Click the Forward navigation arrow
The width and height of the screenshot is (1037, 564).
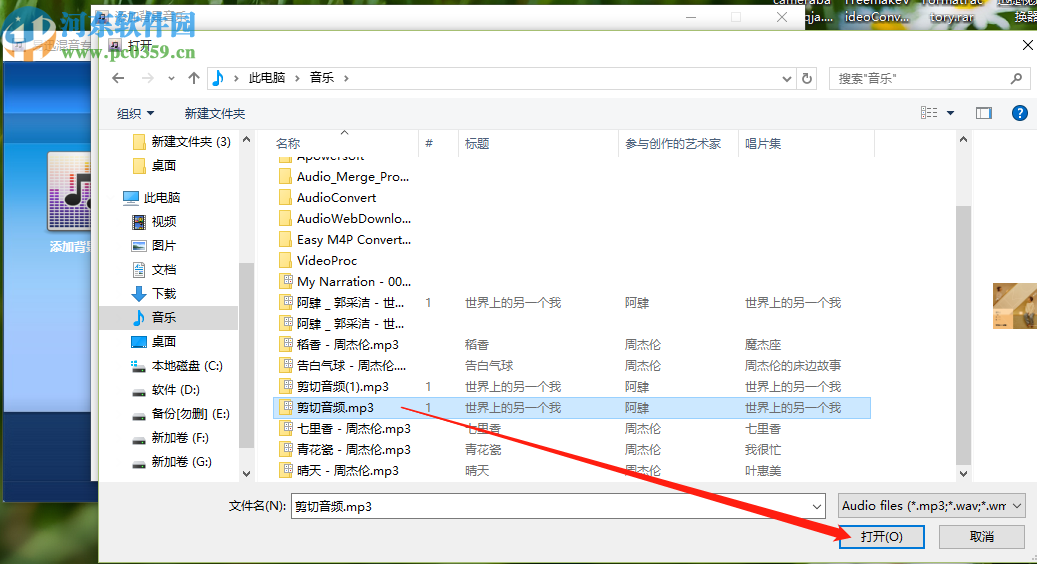pos(147,78)
